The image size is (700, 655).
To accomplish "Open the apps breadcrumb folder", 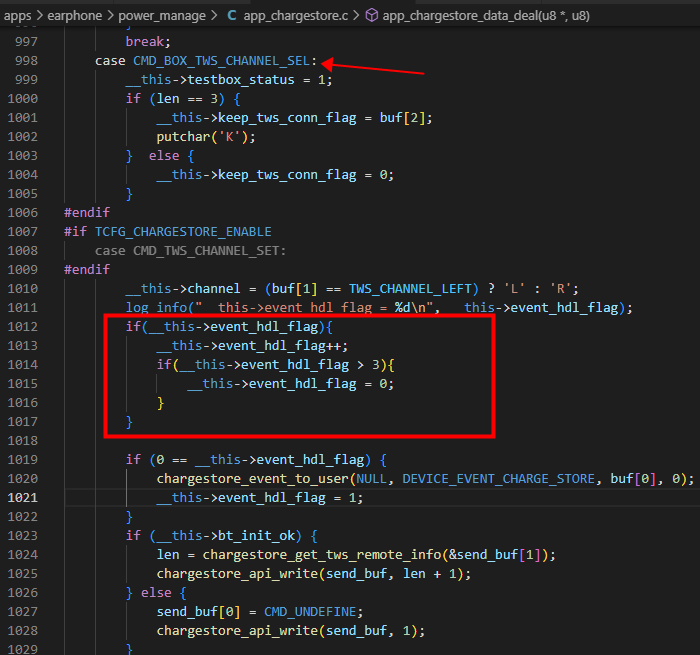I will tap(17, 16).
